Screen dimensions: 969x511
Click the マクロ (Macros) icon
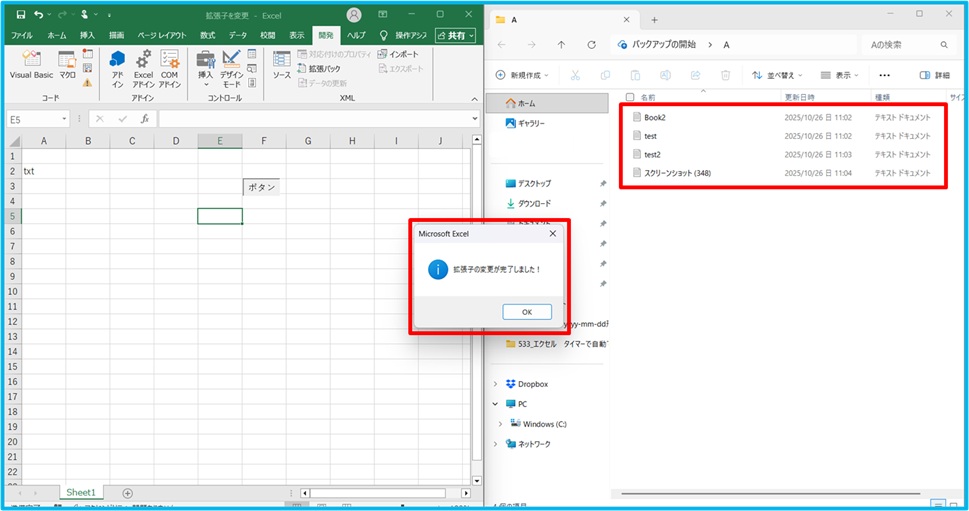point(67,65)
